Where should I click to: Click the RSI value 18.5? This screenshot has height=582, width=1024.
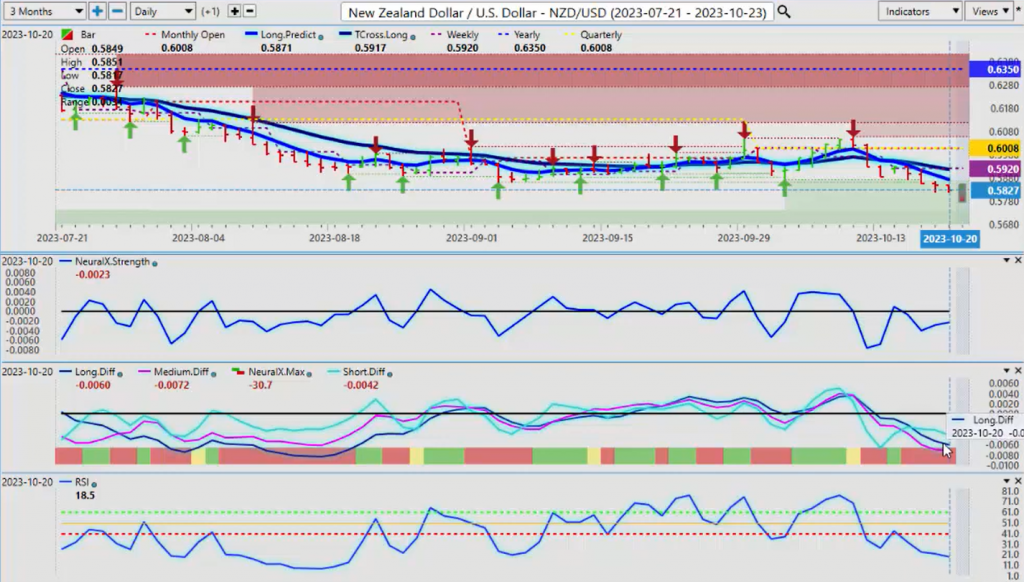[85, 495]
